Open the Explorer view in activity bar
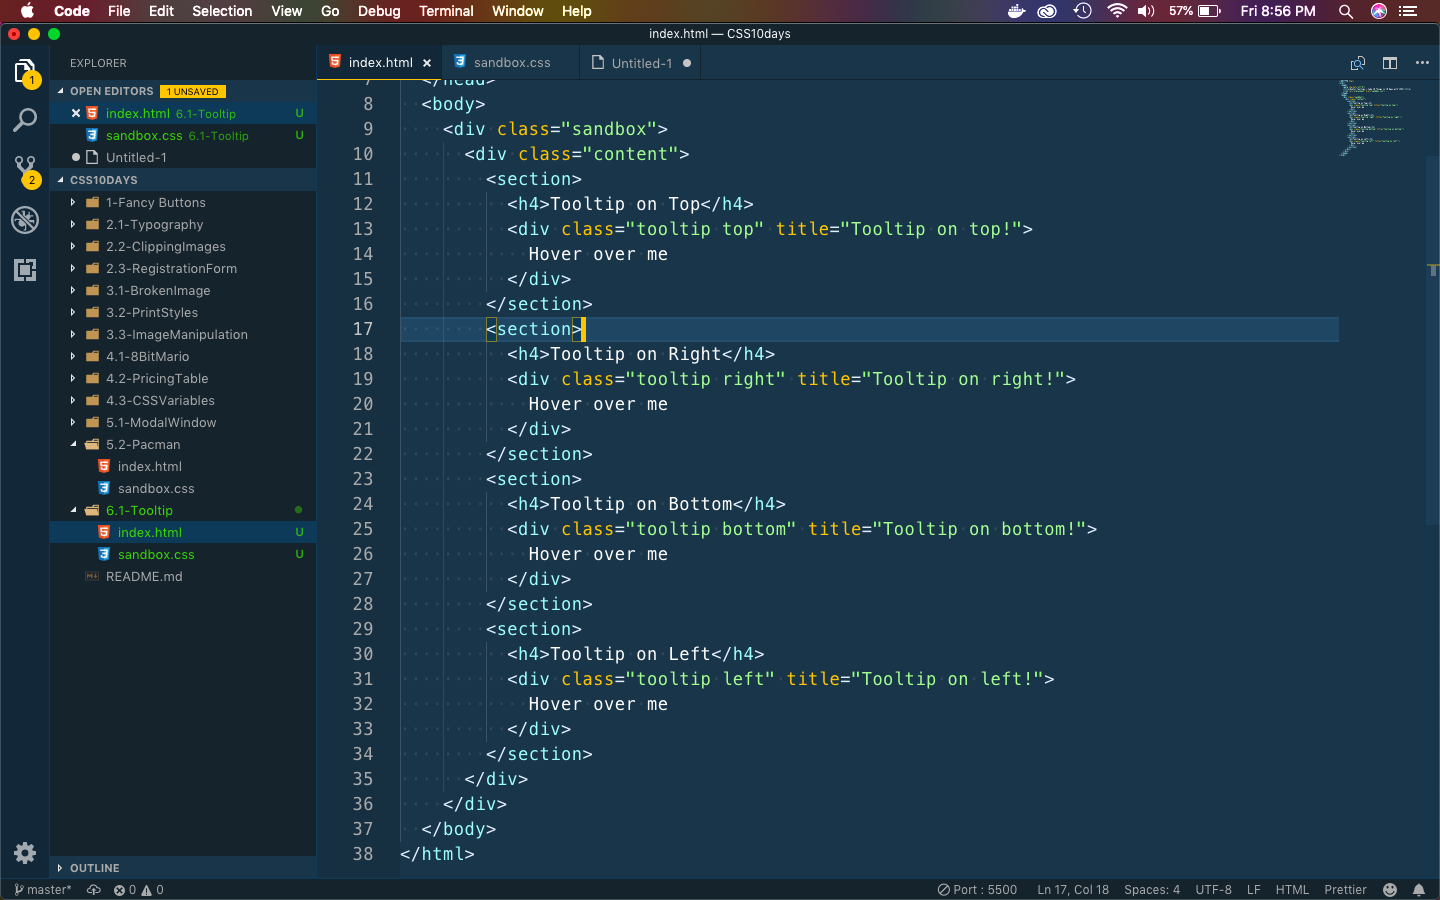1440x900 pixels. click(25, 72)
